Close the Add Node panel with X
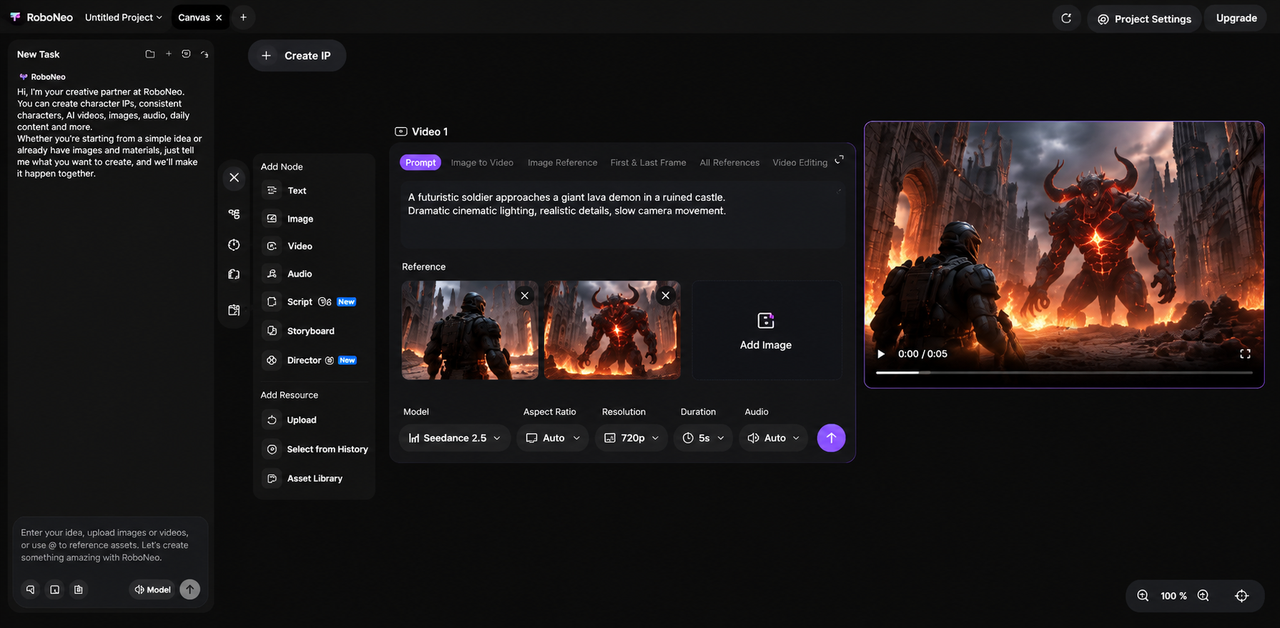The width and height of the screenshot is (1280, 628). (x=234, y=177)
